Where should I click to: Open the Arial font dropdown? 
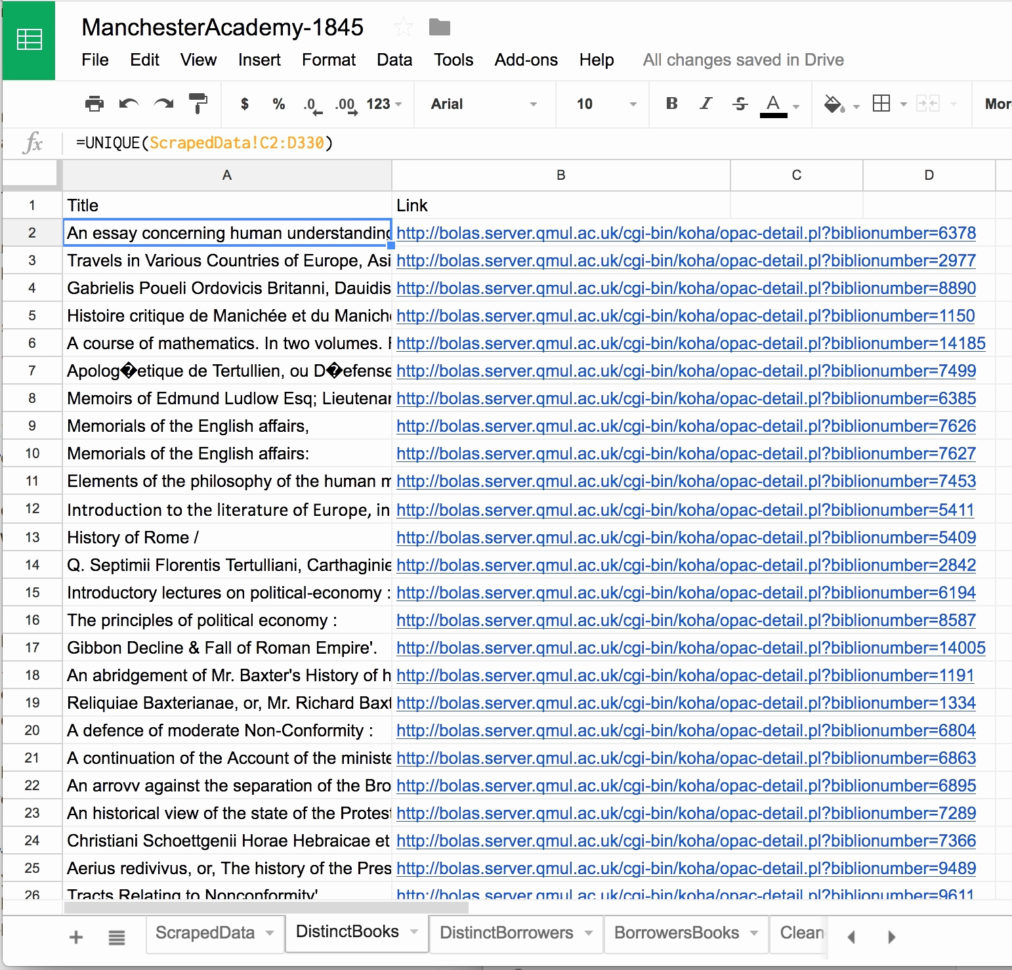click(x=484, y=104)
